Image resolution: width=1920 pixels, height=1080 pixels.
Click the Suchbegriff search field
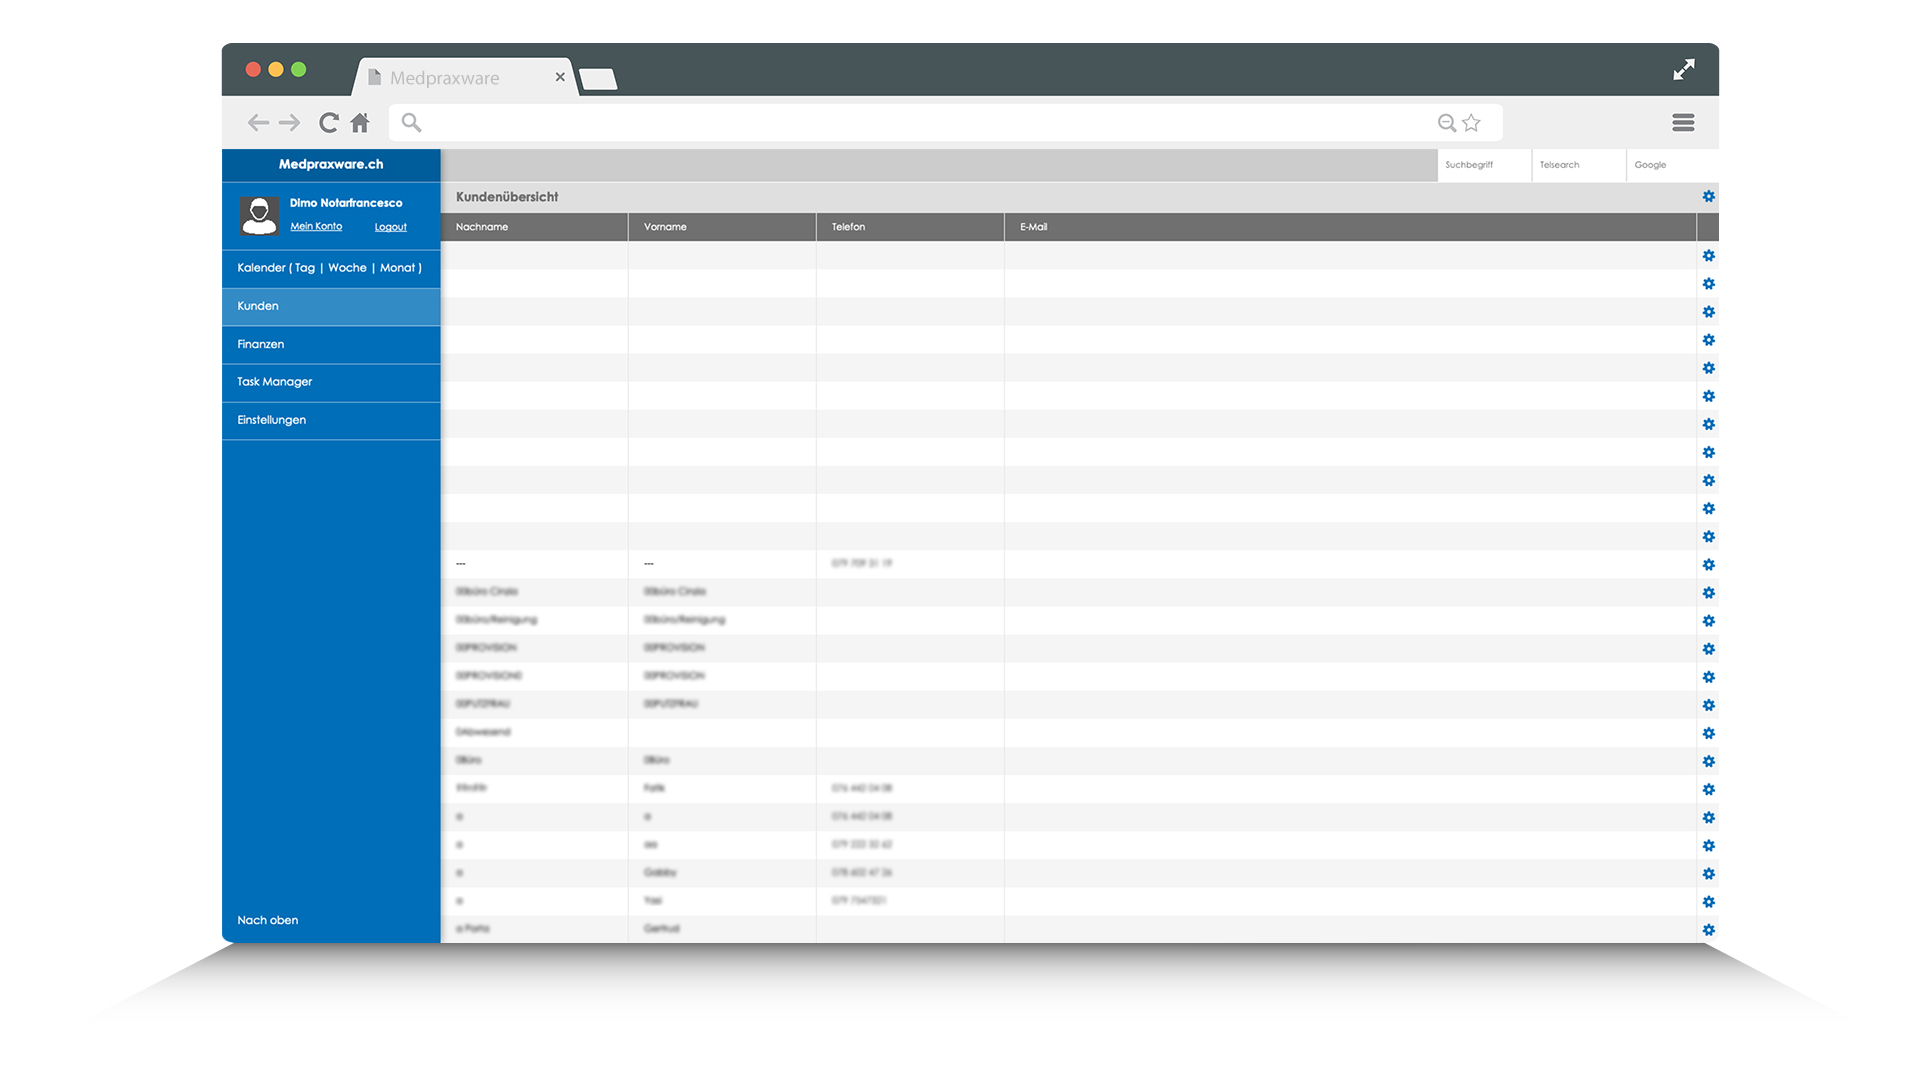1483,164
